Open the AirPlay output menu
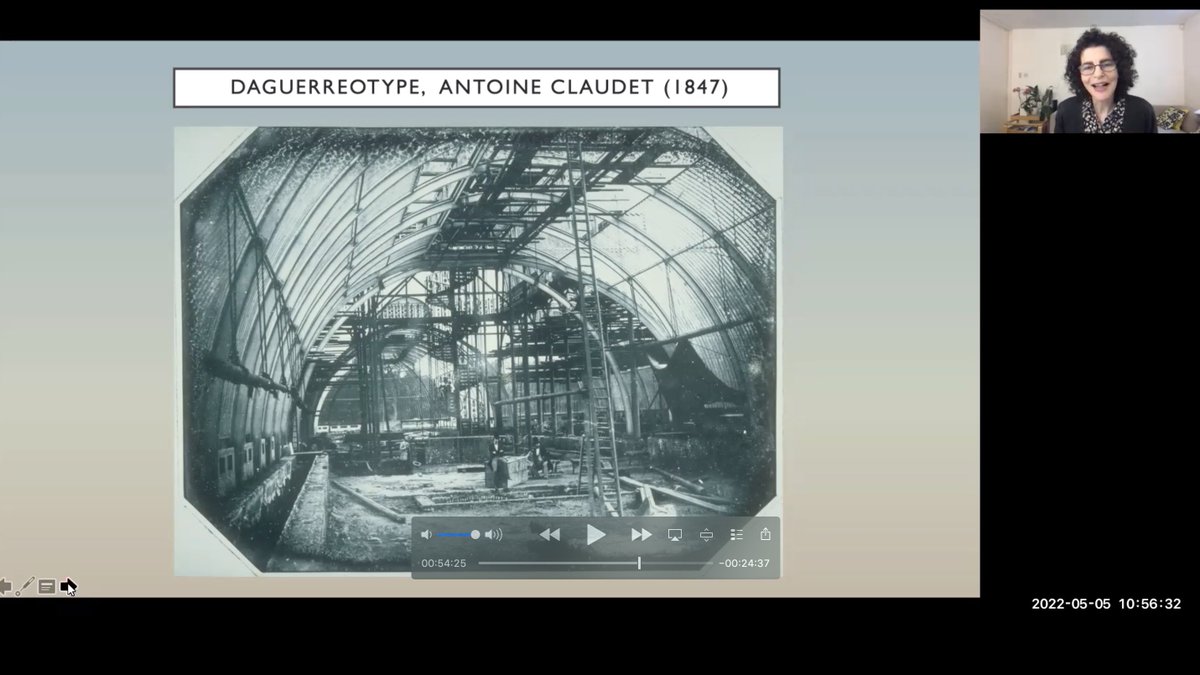1200x675 pixels. (675, 535)
